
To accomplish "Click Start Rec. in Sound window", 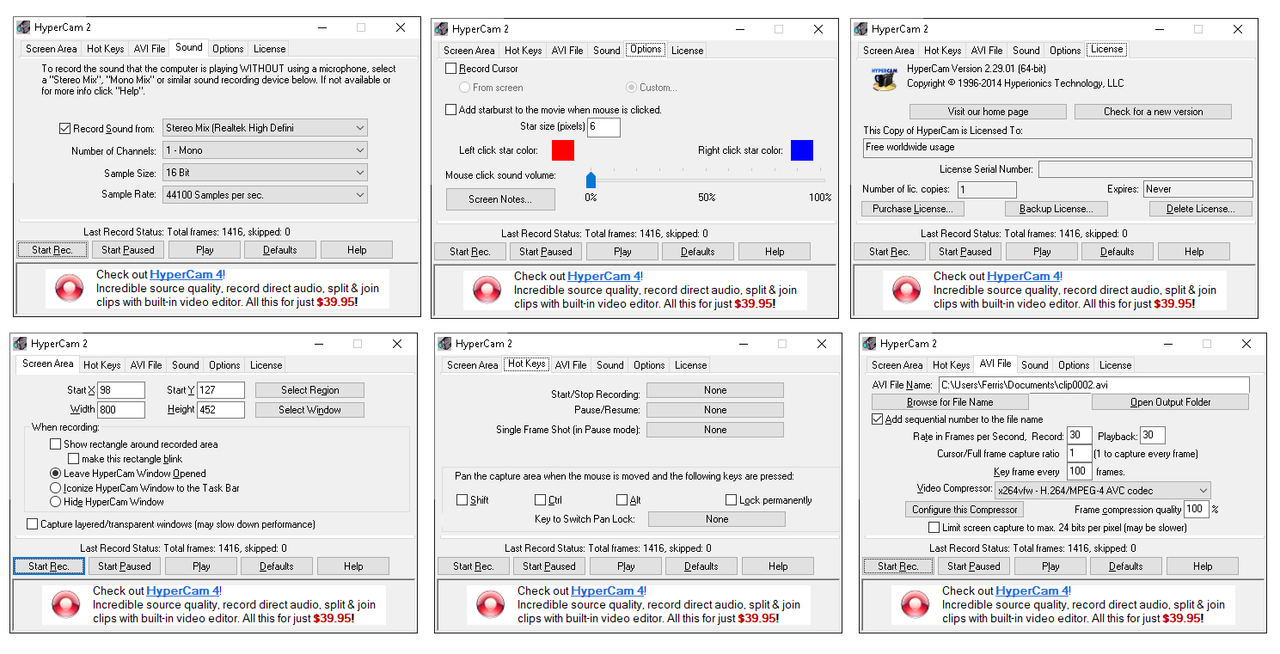I will [52, 250].
